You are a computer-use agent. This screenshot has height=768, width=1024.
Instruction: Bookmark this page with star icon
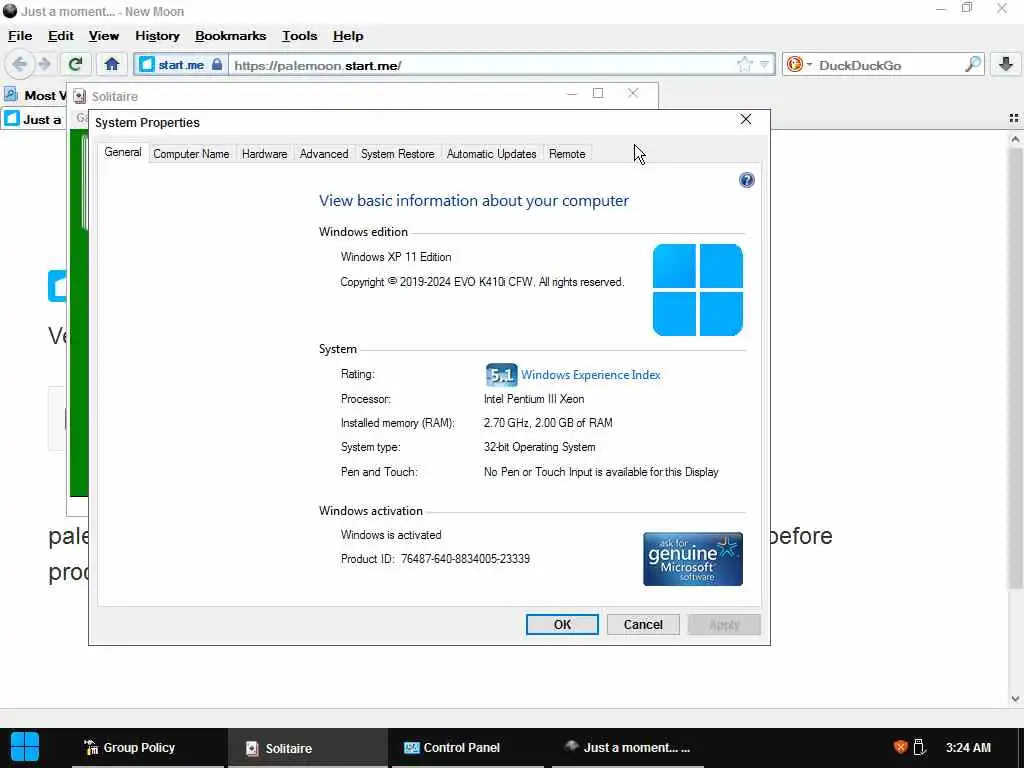coord(744,65)
